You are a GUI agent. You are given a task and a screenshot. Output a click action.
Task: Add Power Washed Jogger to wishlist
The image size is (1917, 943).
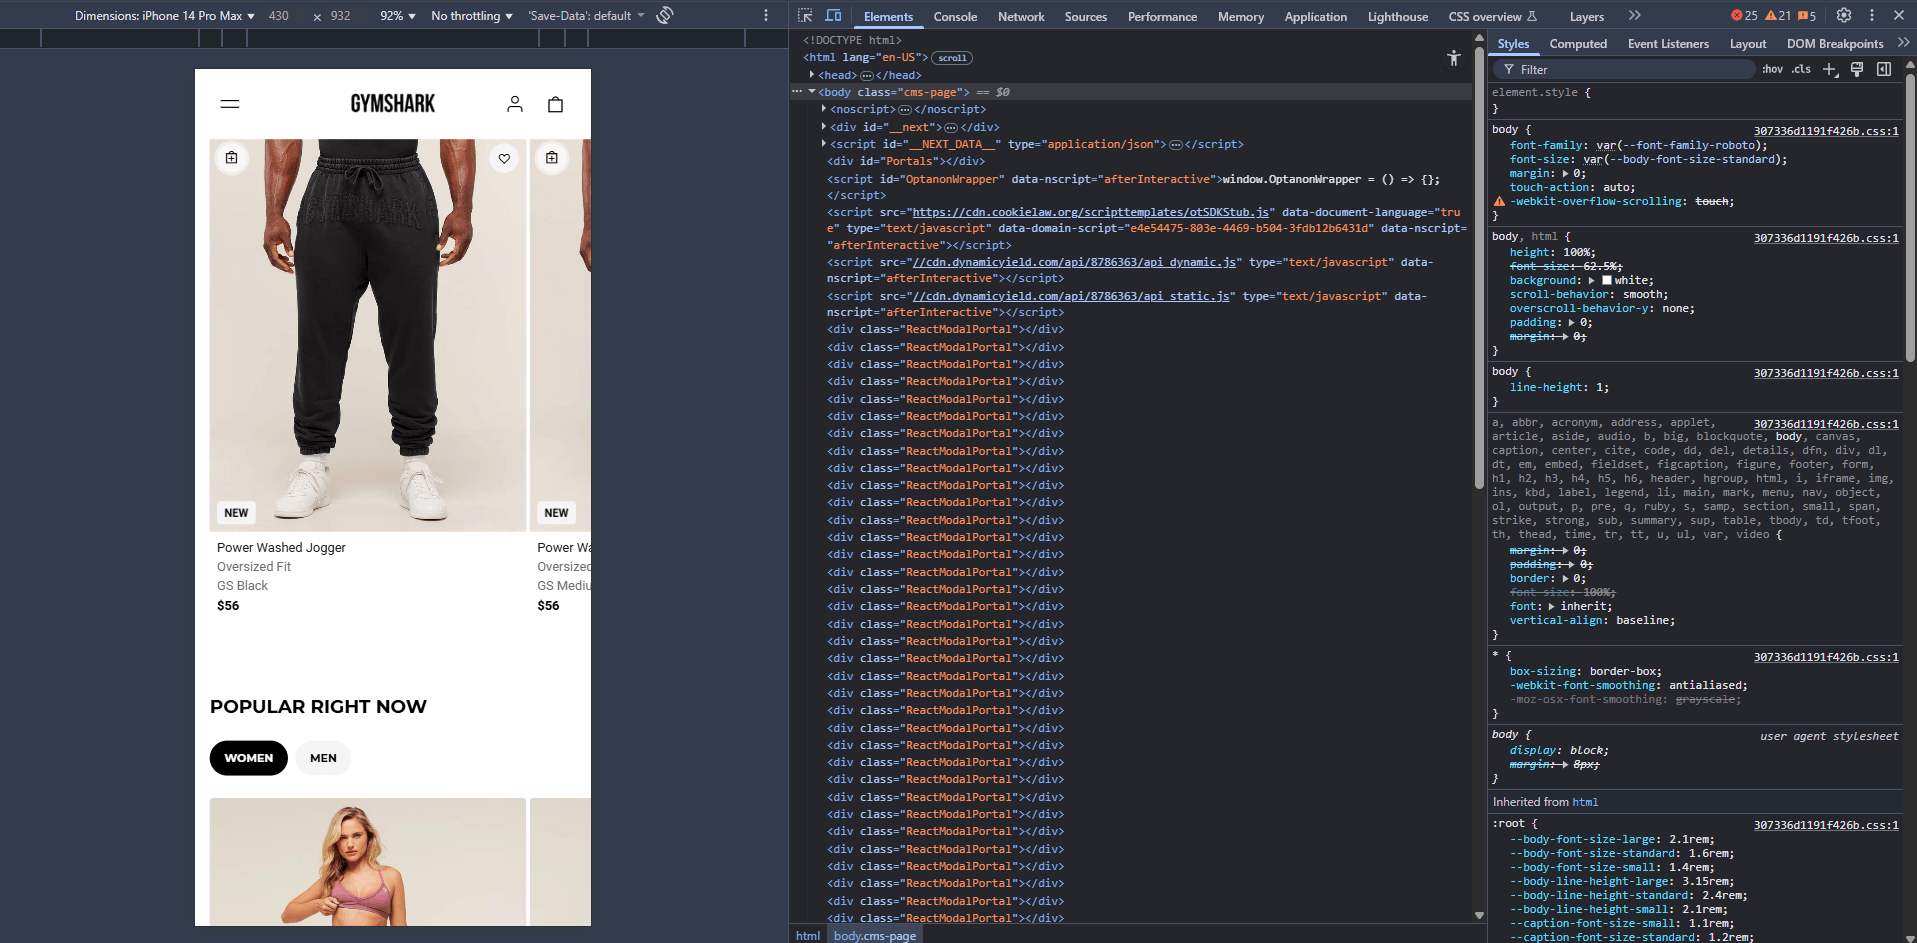504,158
